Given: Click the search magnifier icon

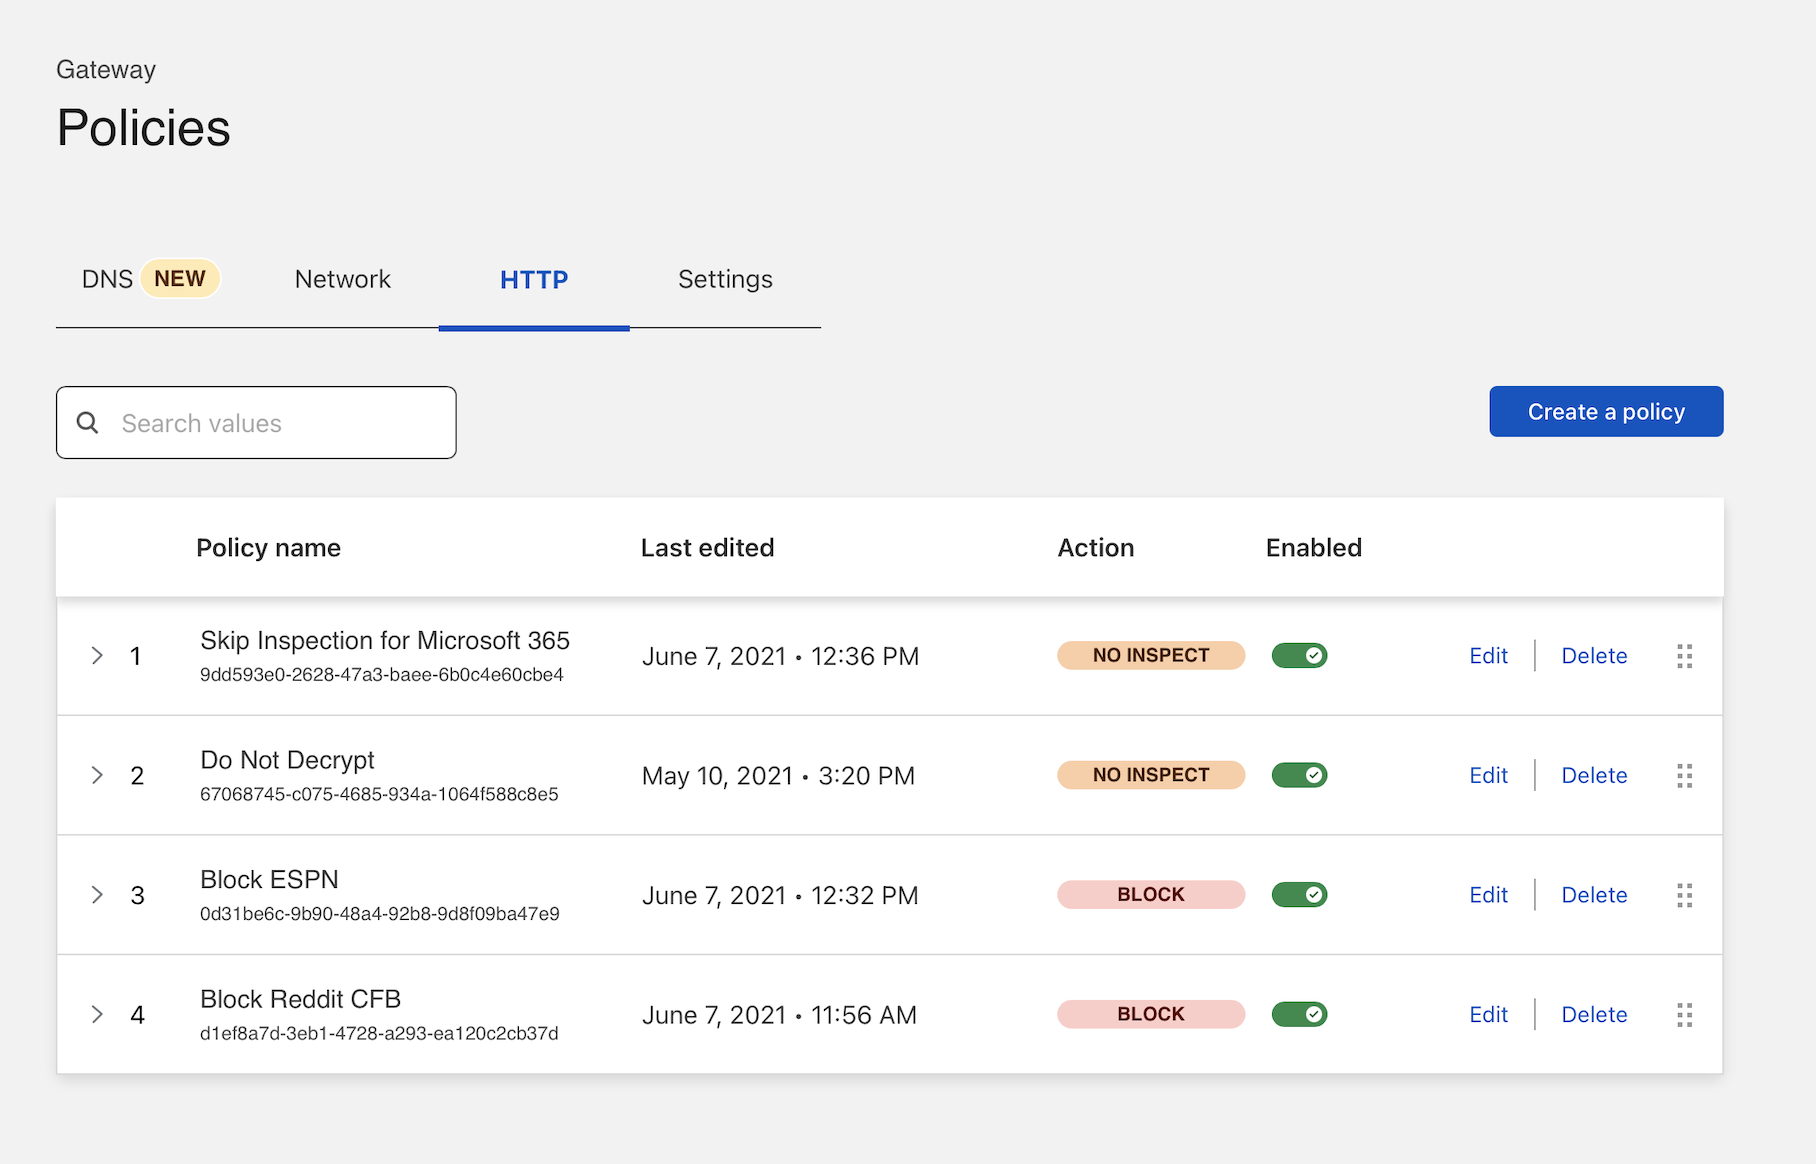Looking at the screenshot, I should (88, 423).
